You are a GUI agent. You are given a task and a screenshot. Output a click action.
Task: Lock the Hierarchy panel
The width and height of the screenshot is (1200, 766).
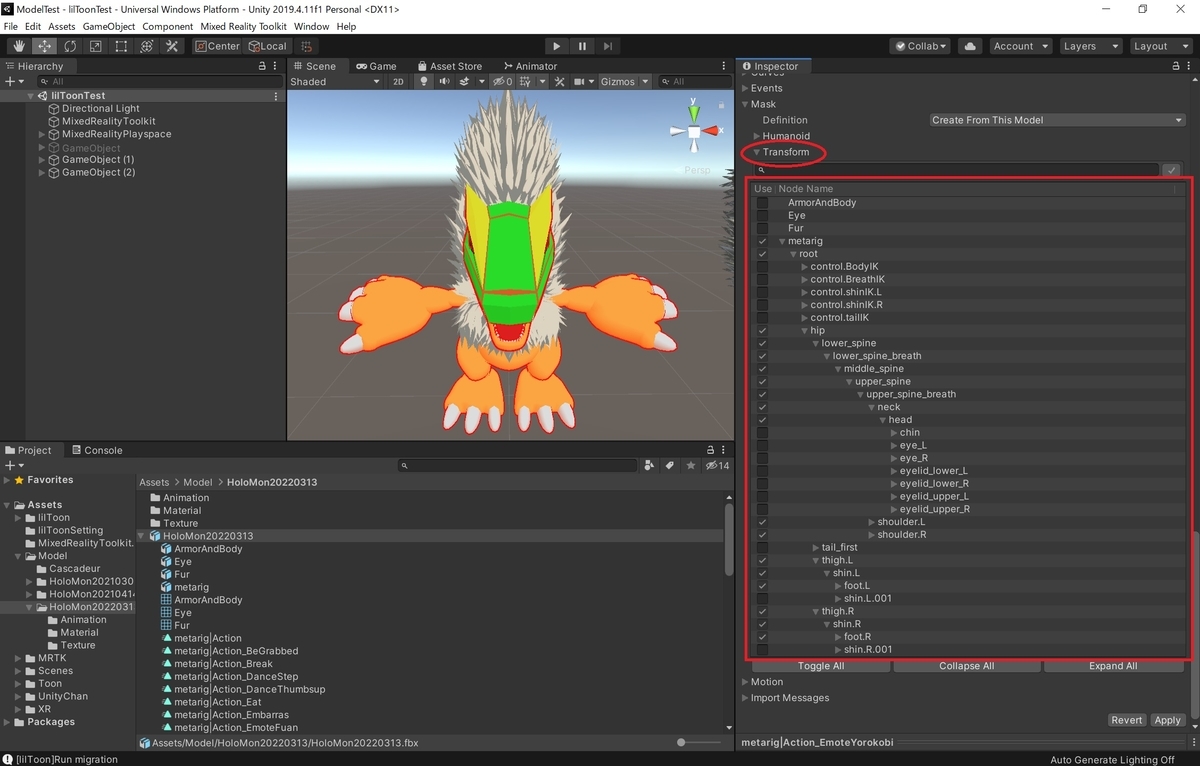tap(263, 66)
